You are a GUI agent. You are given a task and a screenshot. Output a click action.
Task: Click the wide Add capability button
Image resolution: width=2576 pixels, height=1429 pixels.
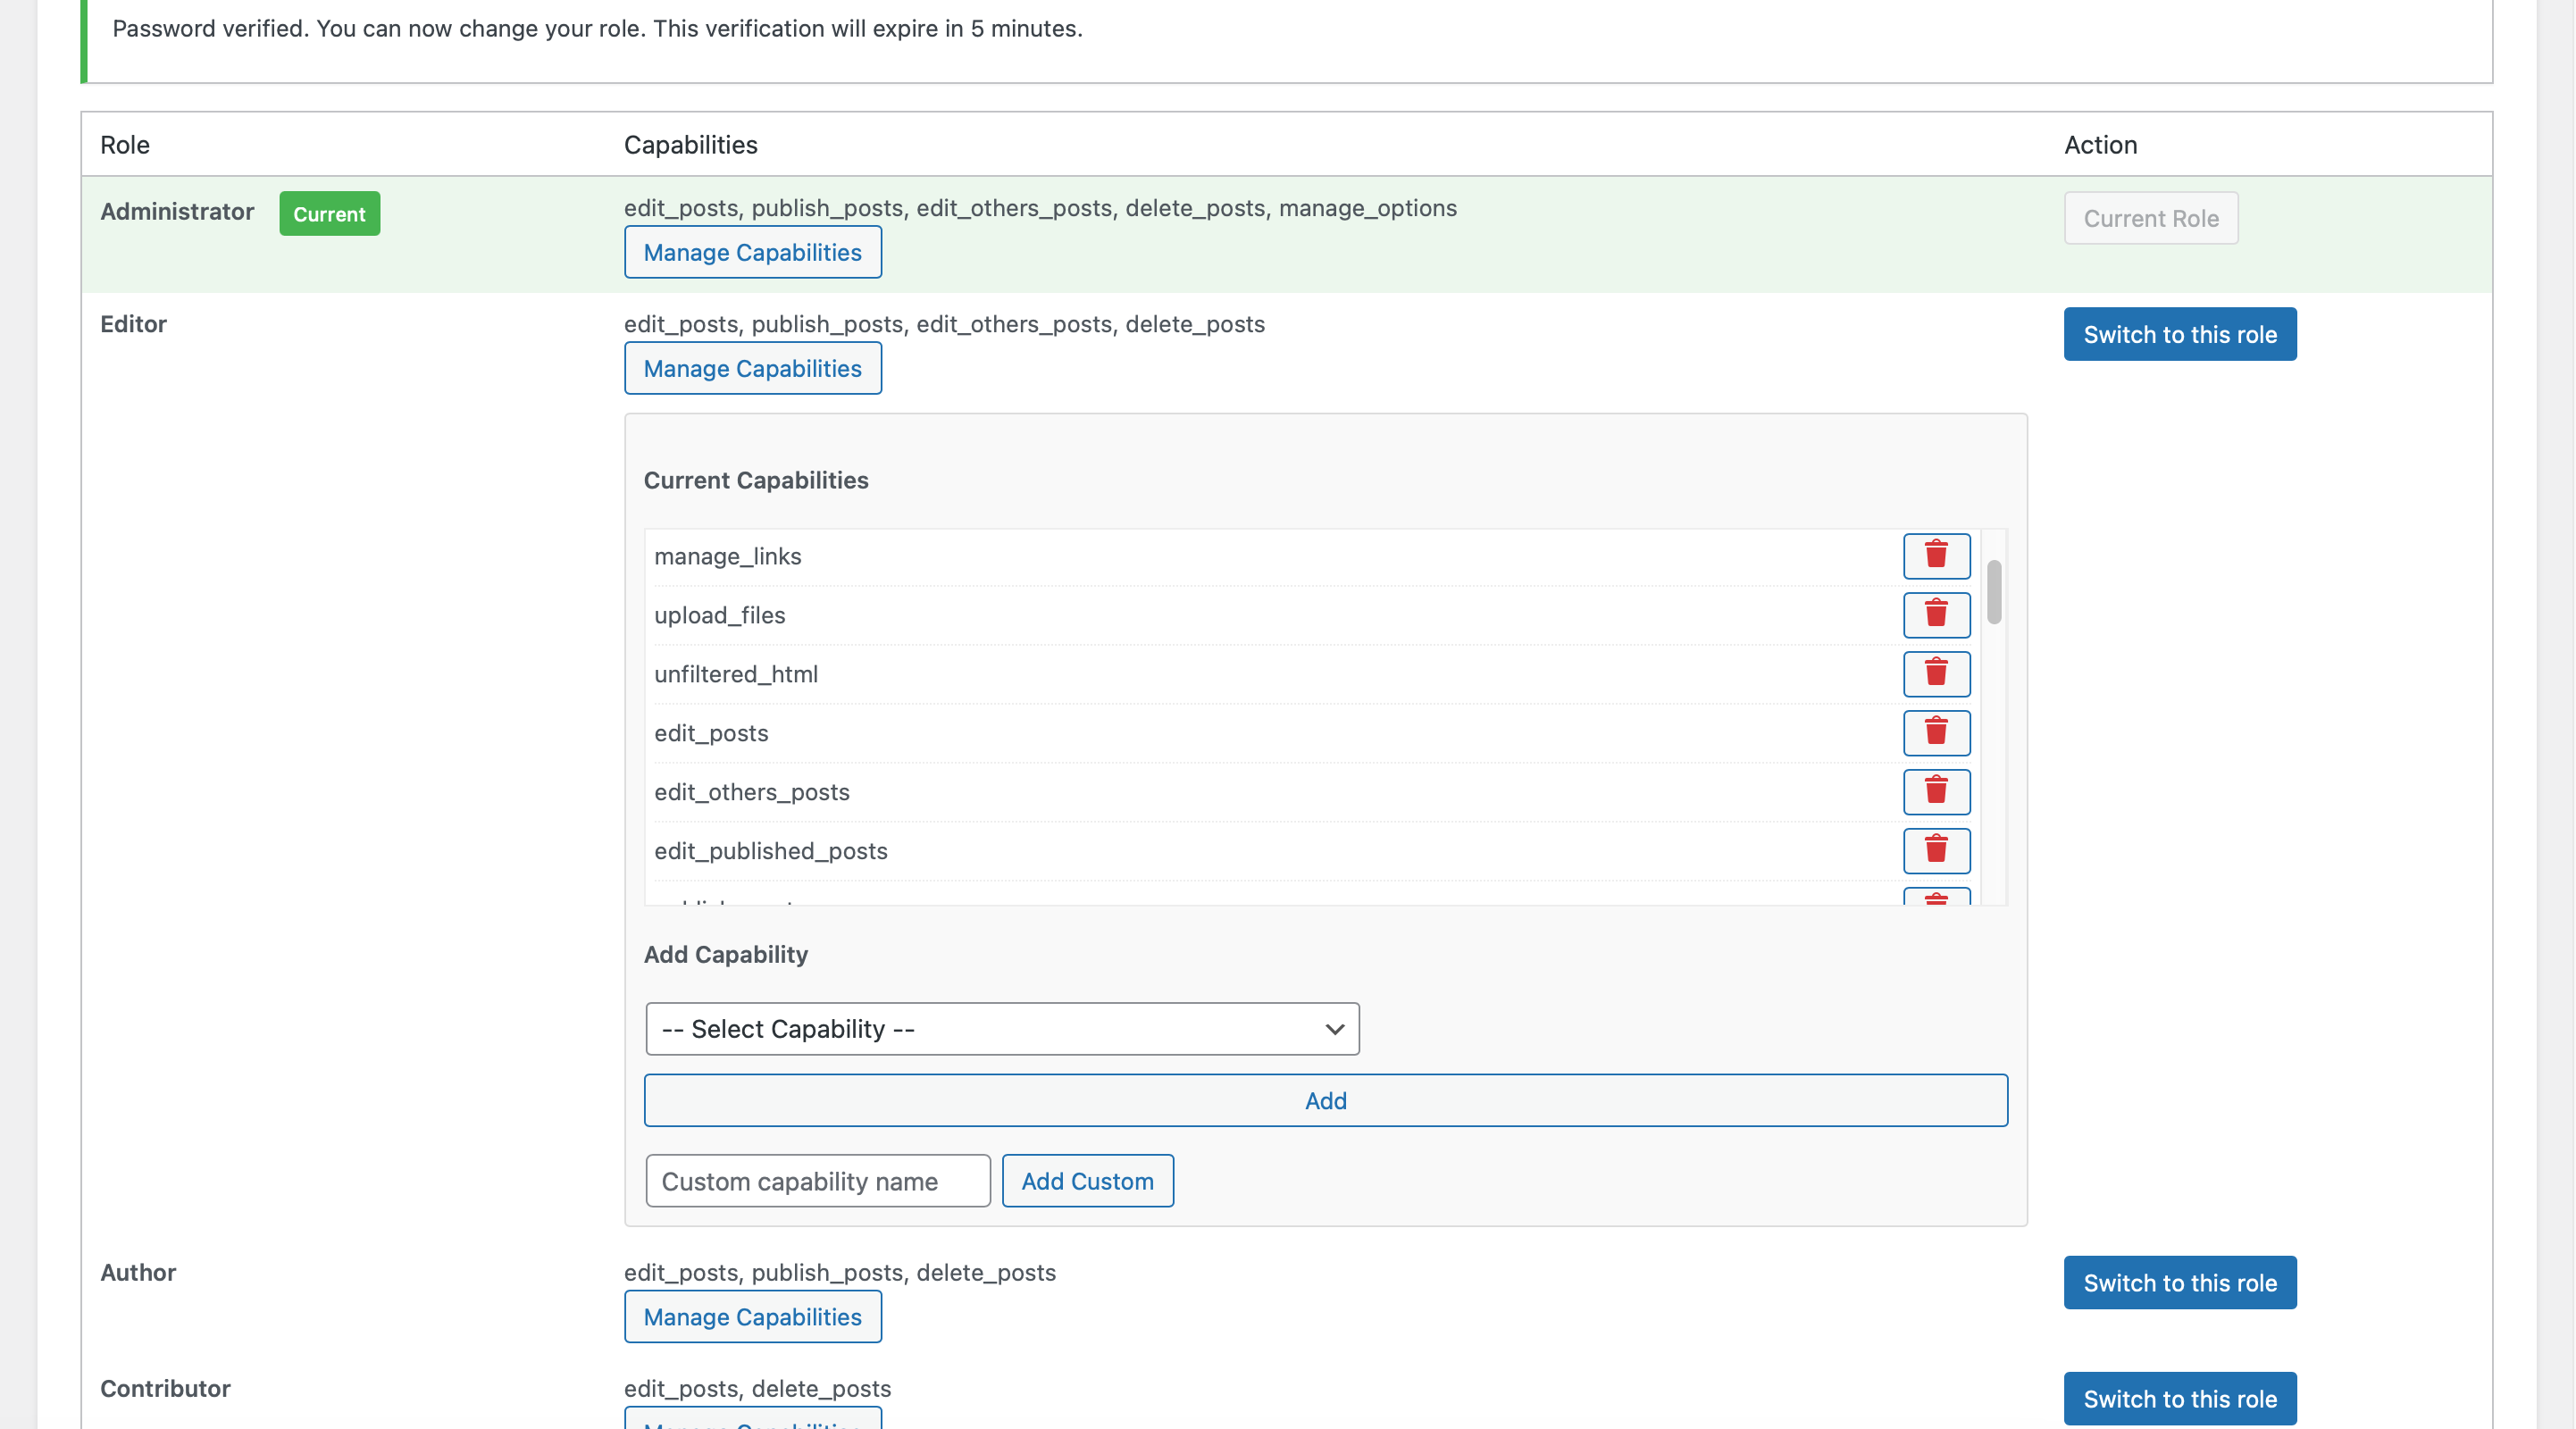coord(1325,1100)
